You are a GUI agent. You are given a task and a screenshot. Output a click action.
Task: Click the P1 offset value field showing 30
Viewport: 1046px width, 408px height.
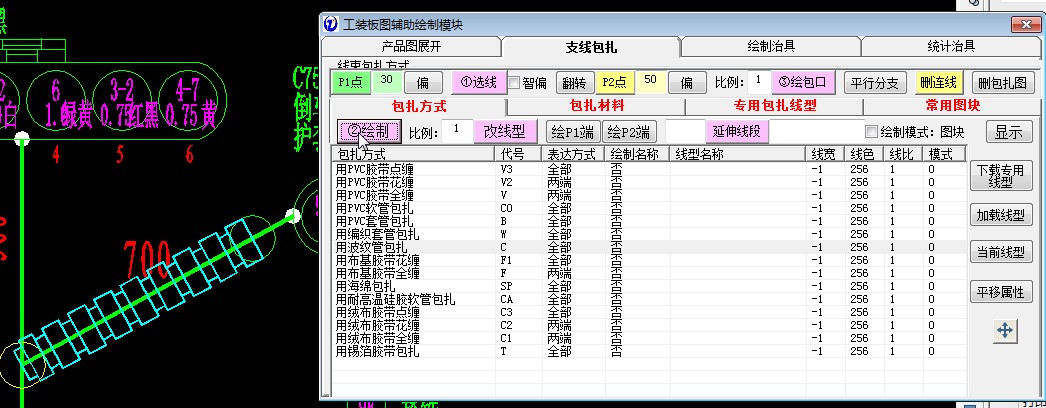click(387, 82)
